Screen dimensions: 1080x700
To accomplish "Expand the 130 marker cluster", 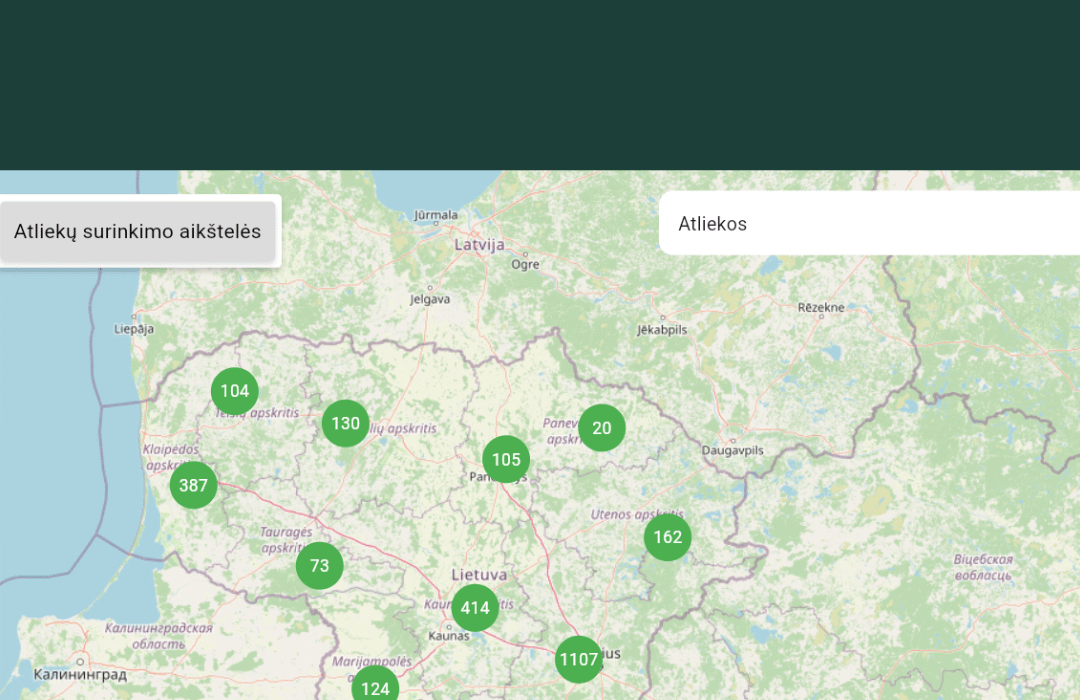I will (x=346, y=423).
